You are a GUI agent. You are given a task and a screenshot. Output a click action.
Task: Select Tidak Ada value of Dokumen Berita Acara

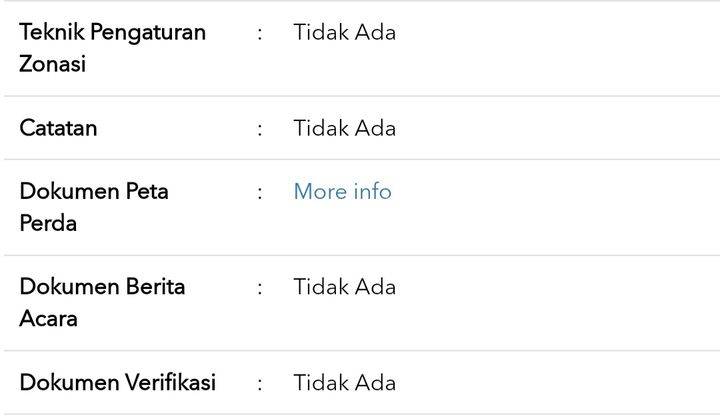pyautogui.click(x=344, y=287)
